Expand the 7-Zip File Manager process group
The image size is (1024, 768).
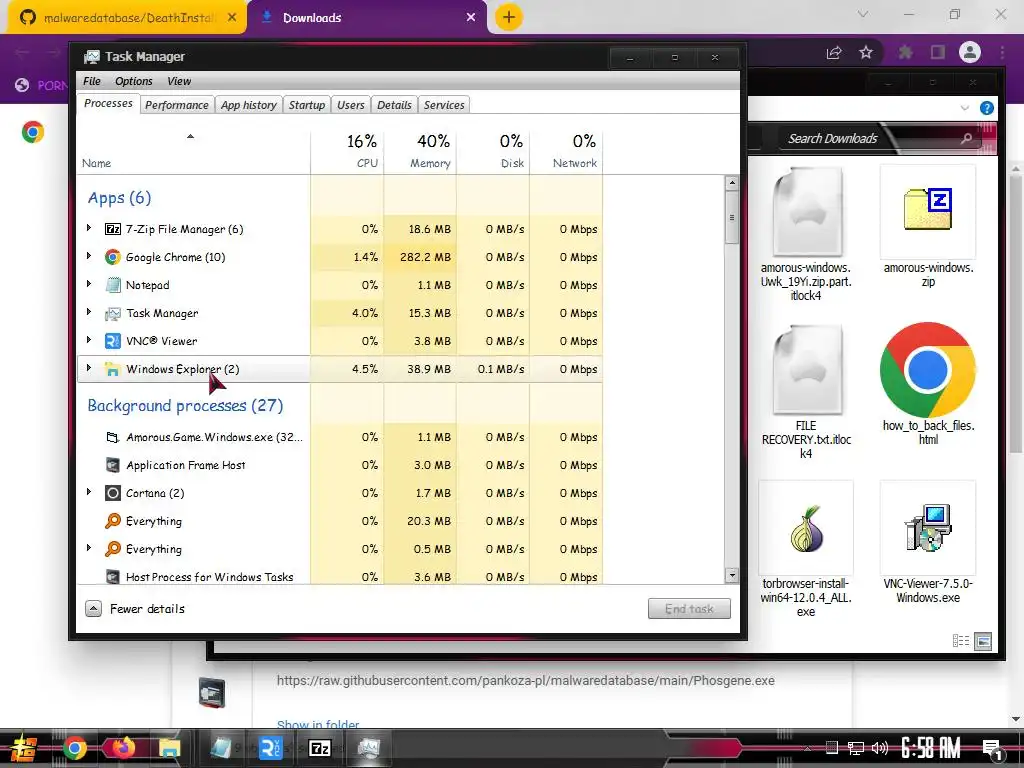[89, 228]
